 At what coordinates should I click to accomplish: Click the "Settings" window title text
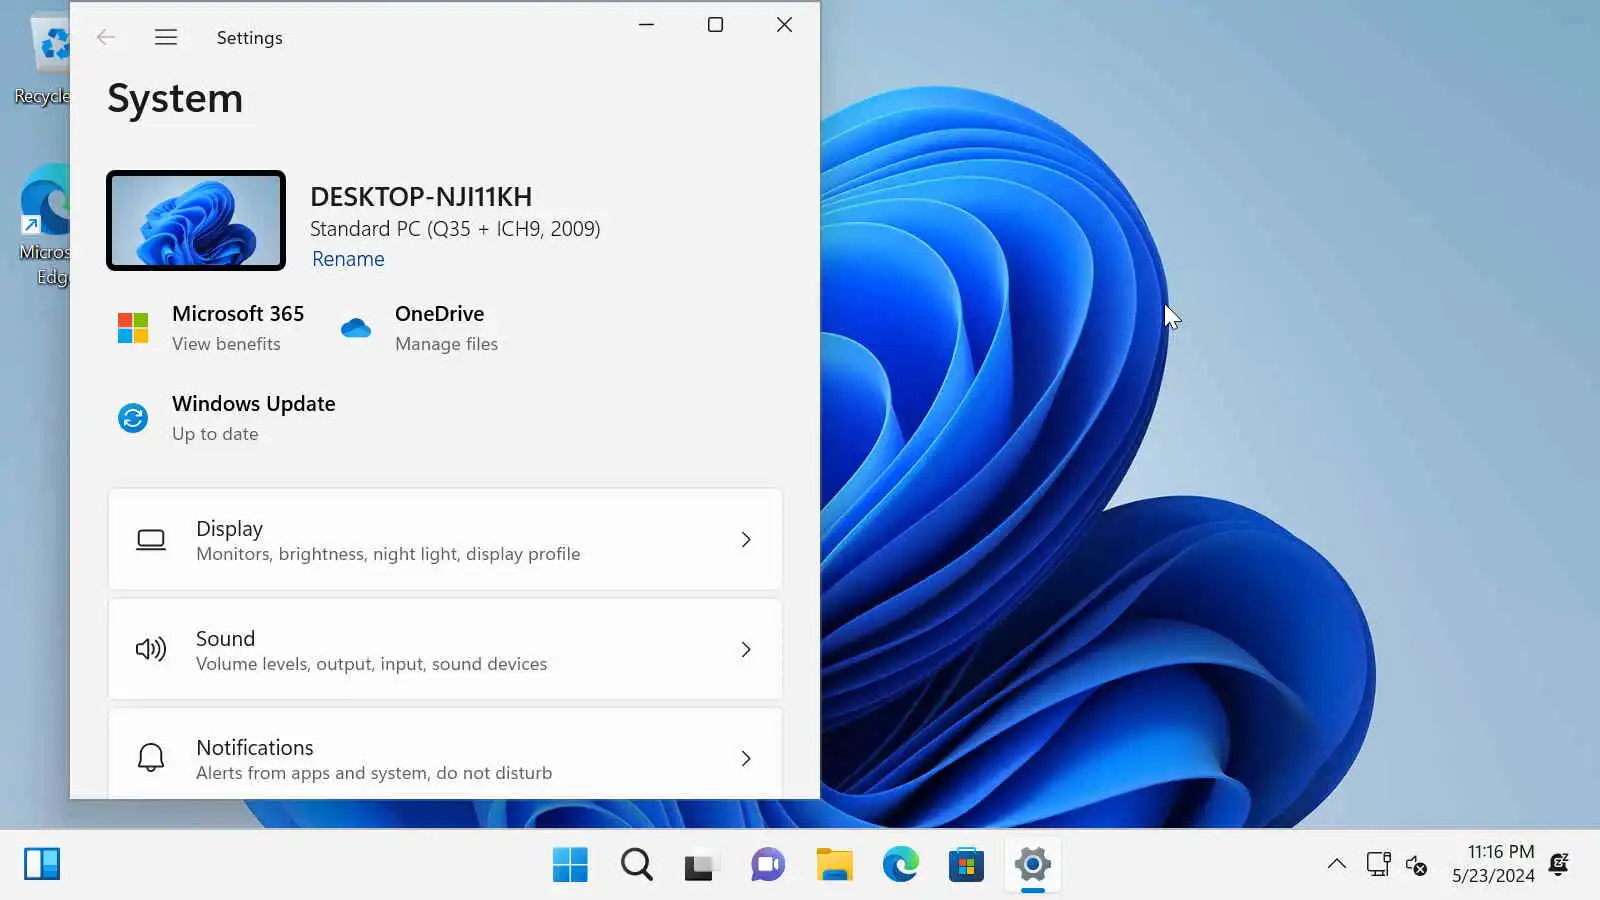pyautogui.click(x=250, y=38)
